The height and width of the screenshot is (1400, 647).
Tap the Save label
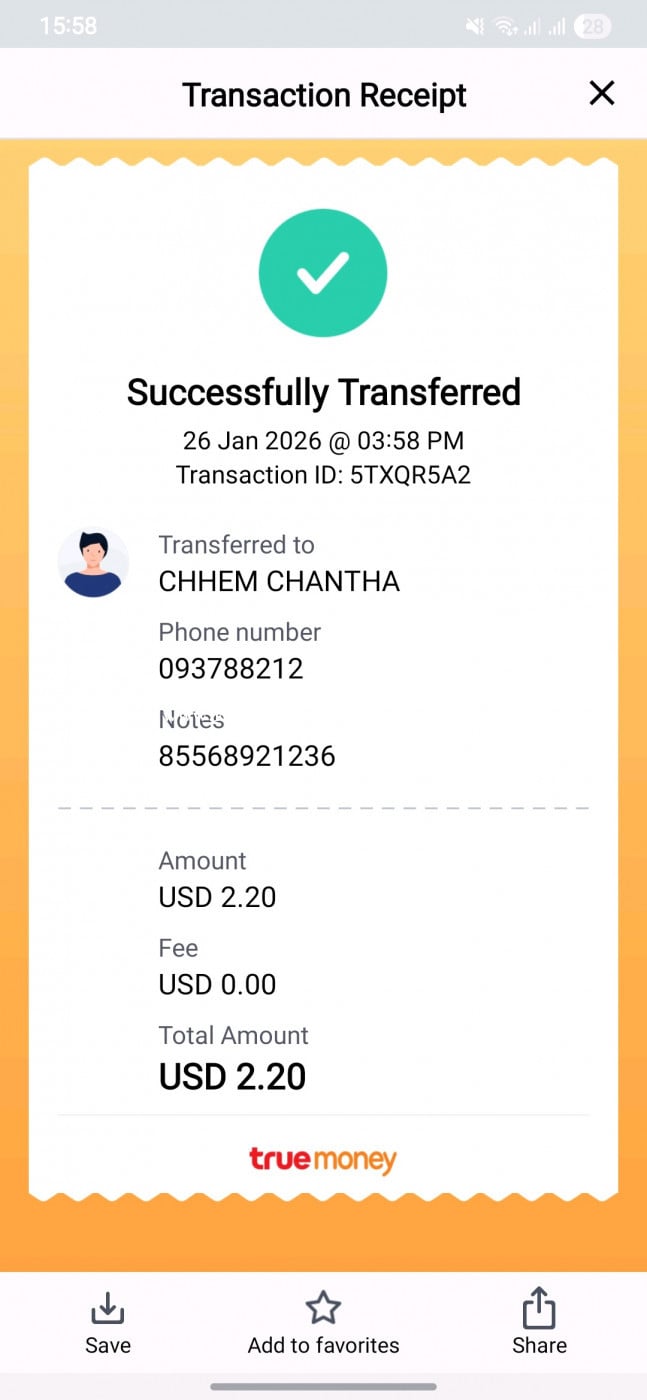[x=108, y=1345]
